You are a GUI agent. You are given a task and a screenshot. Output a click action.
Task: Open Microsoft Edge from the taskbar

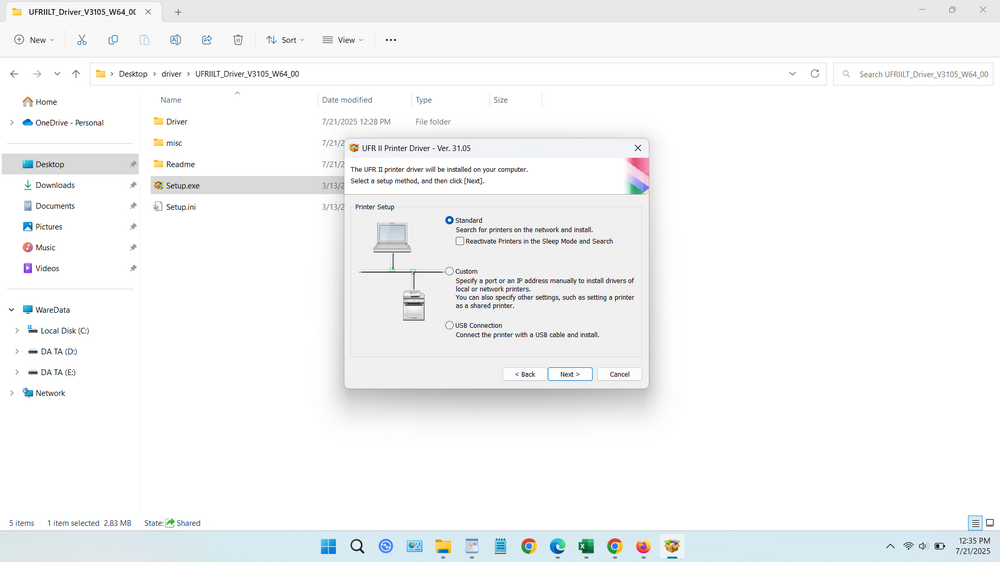click(x=557, y=546)
